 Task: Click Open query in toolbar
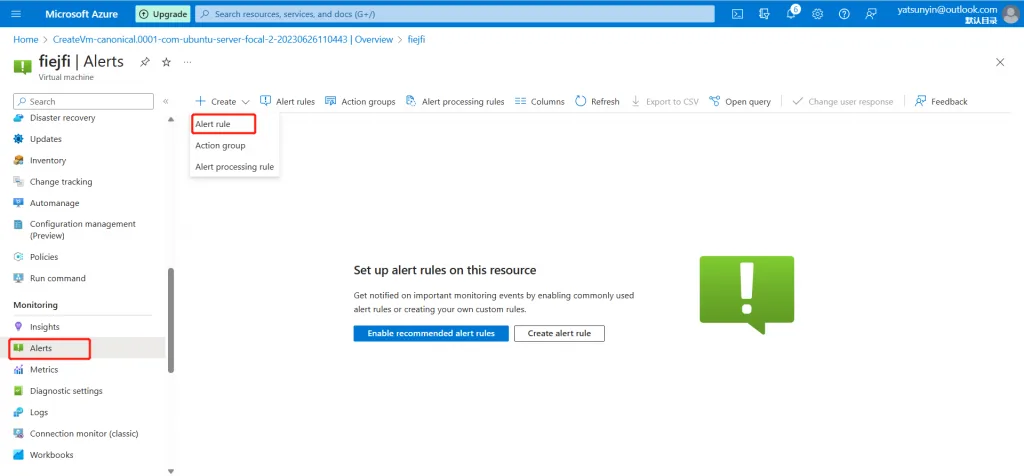point(740,101)
